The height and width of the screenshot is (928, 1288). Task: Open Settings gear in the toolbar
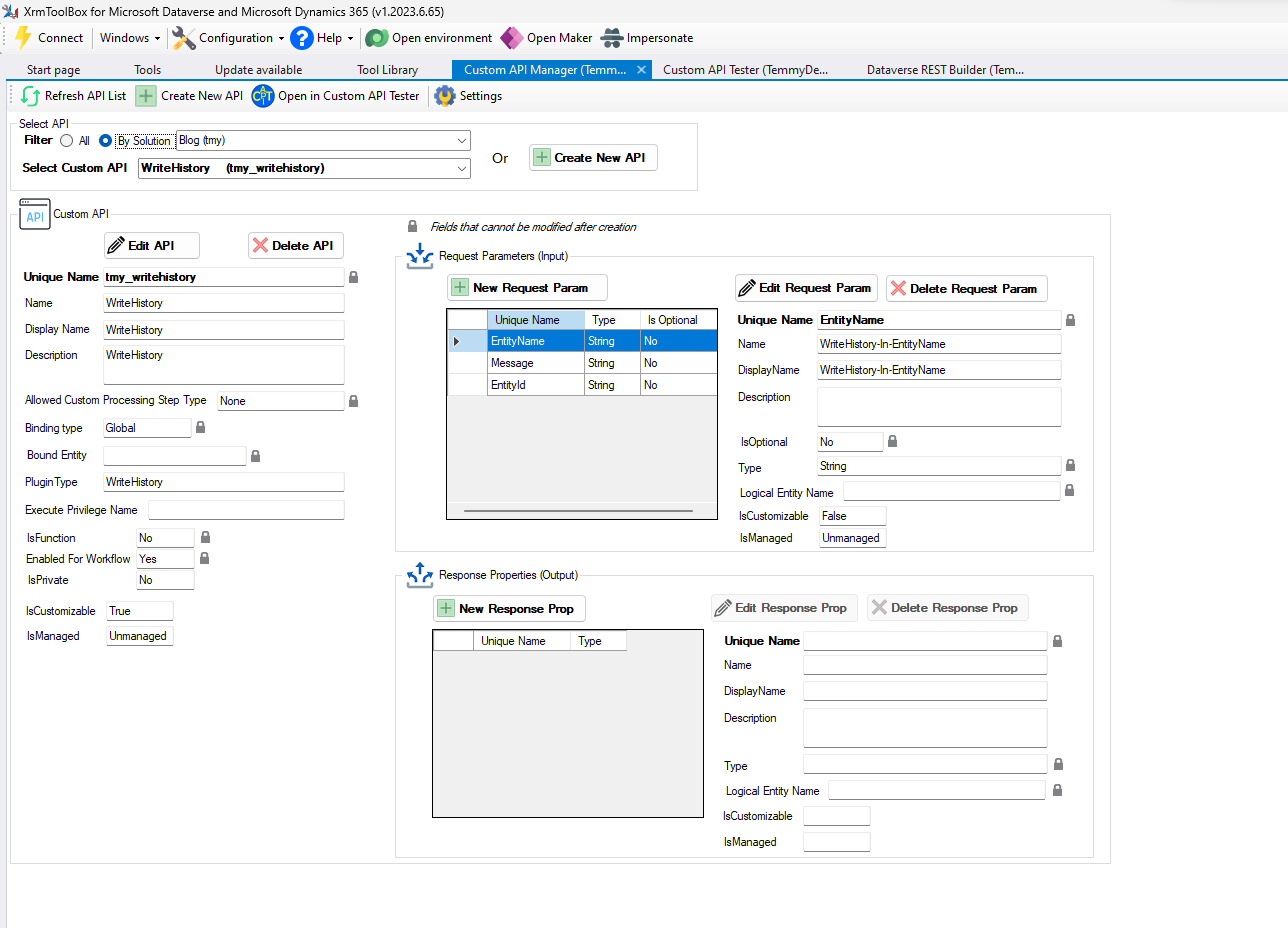pos(445,96)
